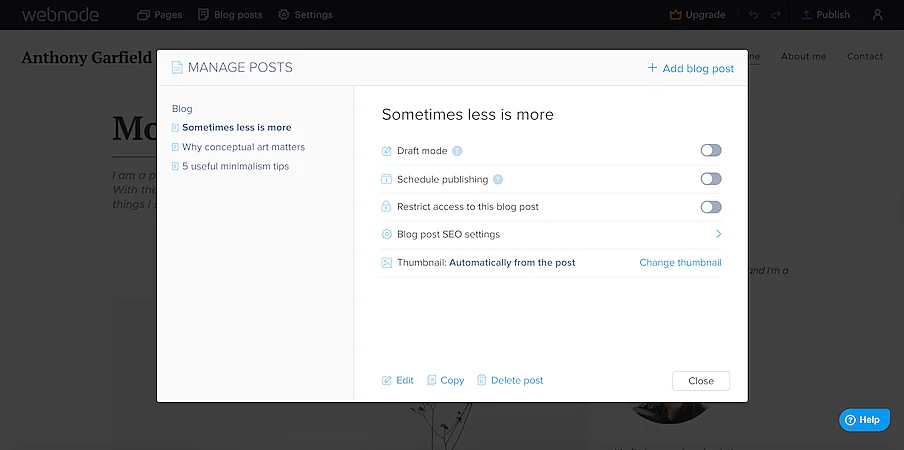
Task: Click page icon next to Why conceptual art matters
Action: [175, 148]
